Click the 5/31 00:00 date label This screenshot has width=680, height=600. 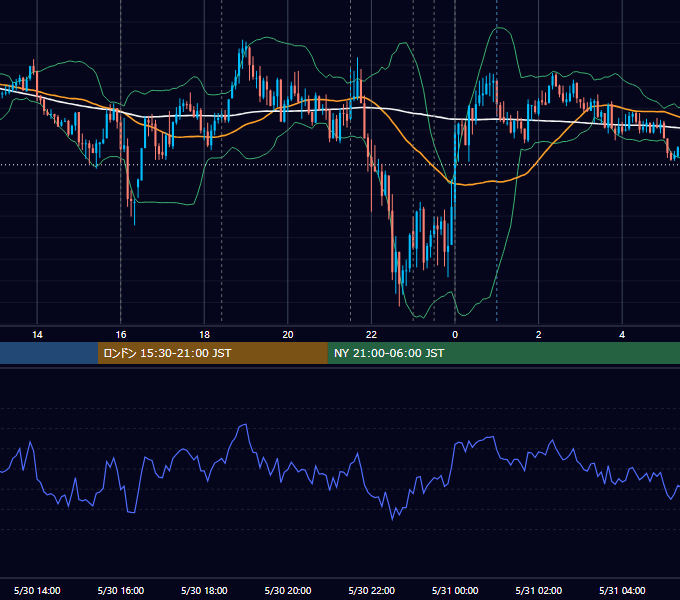click(x=455, y=590)
